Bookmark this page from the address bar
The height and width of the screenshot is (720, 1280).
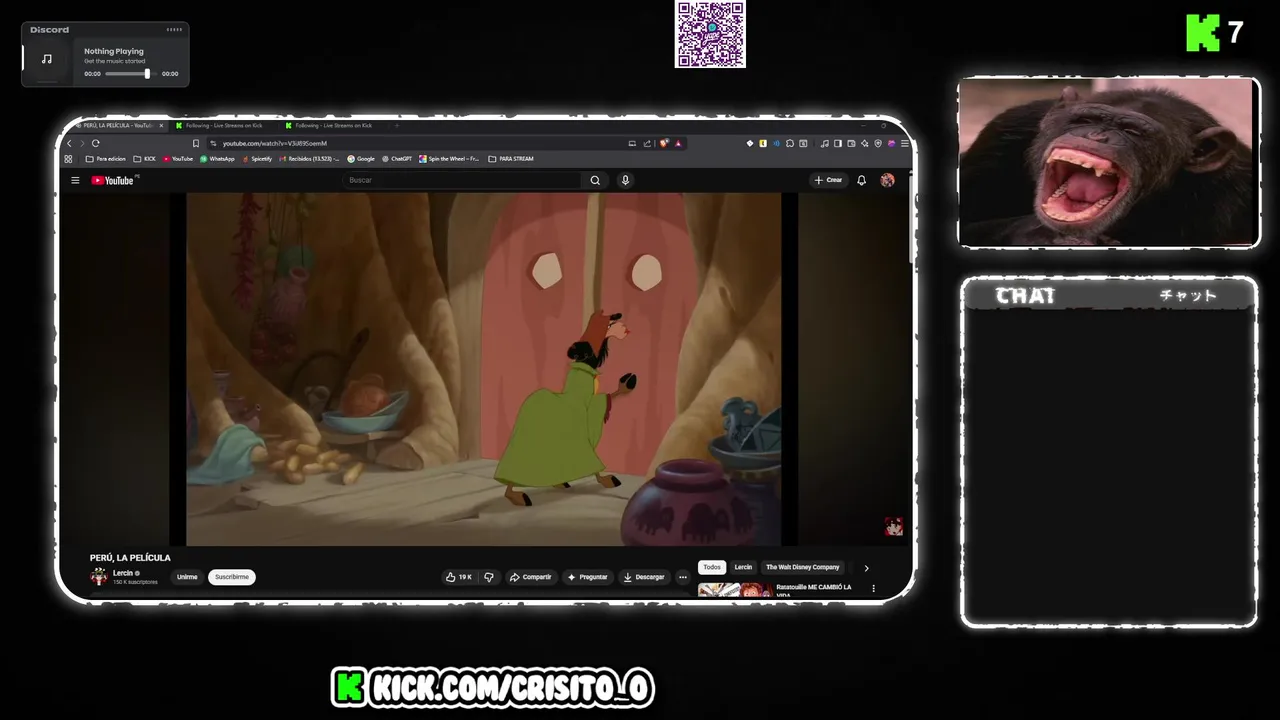(x=196, y=143)
